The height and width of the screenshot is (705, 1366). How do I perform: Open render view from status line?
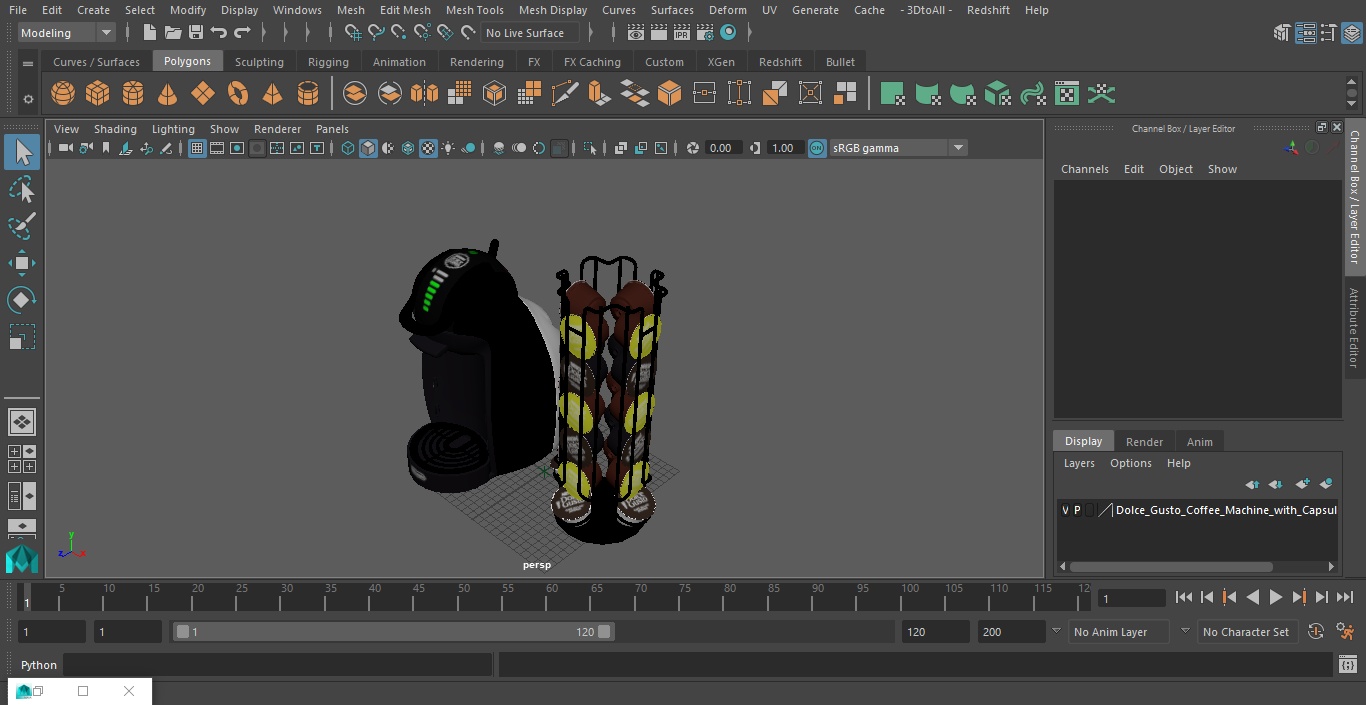[x=636, y=33]
